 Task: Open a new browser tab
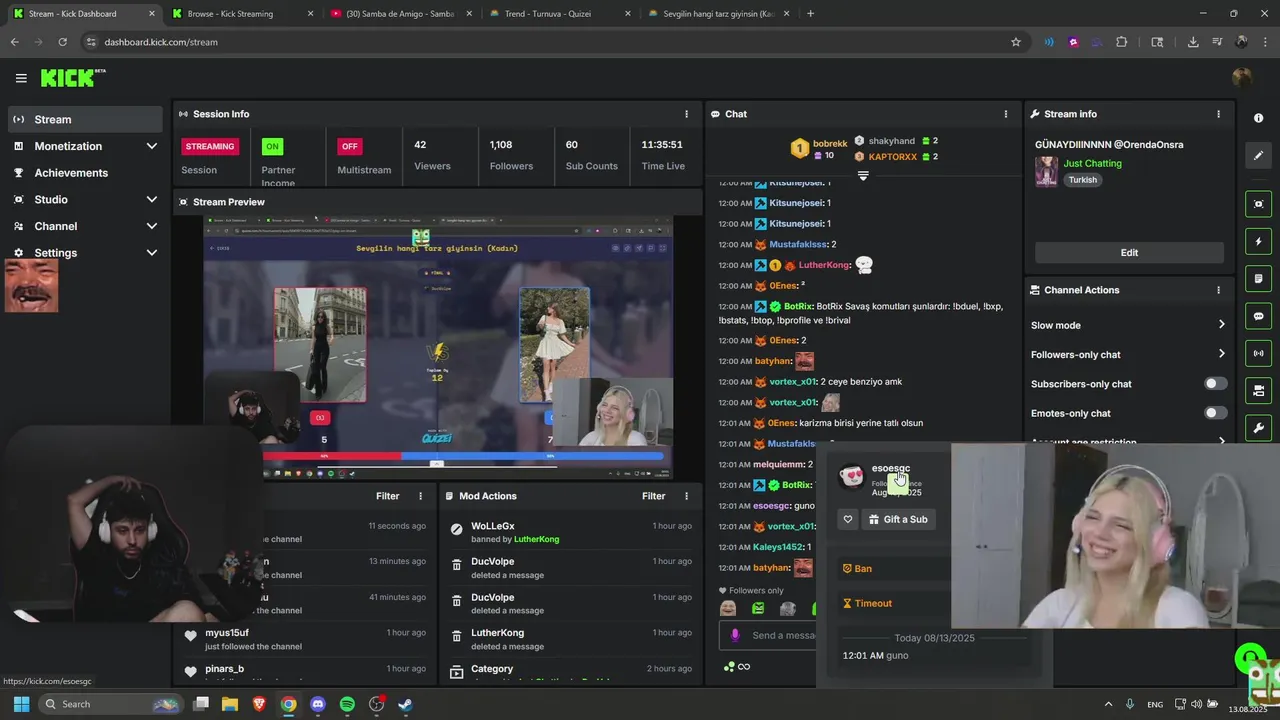(x=810, y=14)
